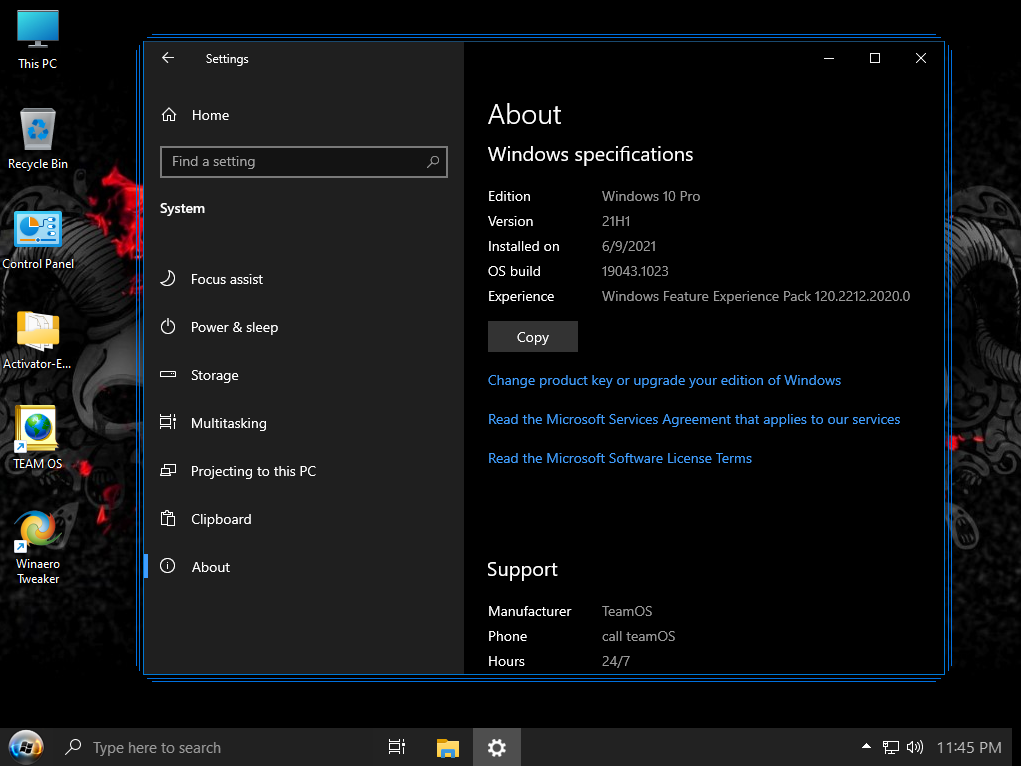
Task: Click the Focus assist moon icon
Action: pos(168,279)
